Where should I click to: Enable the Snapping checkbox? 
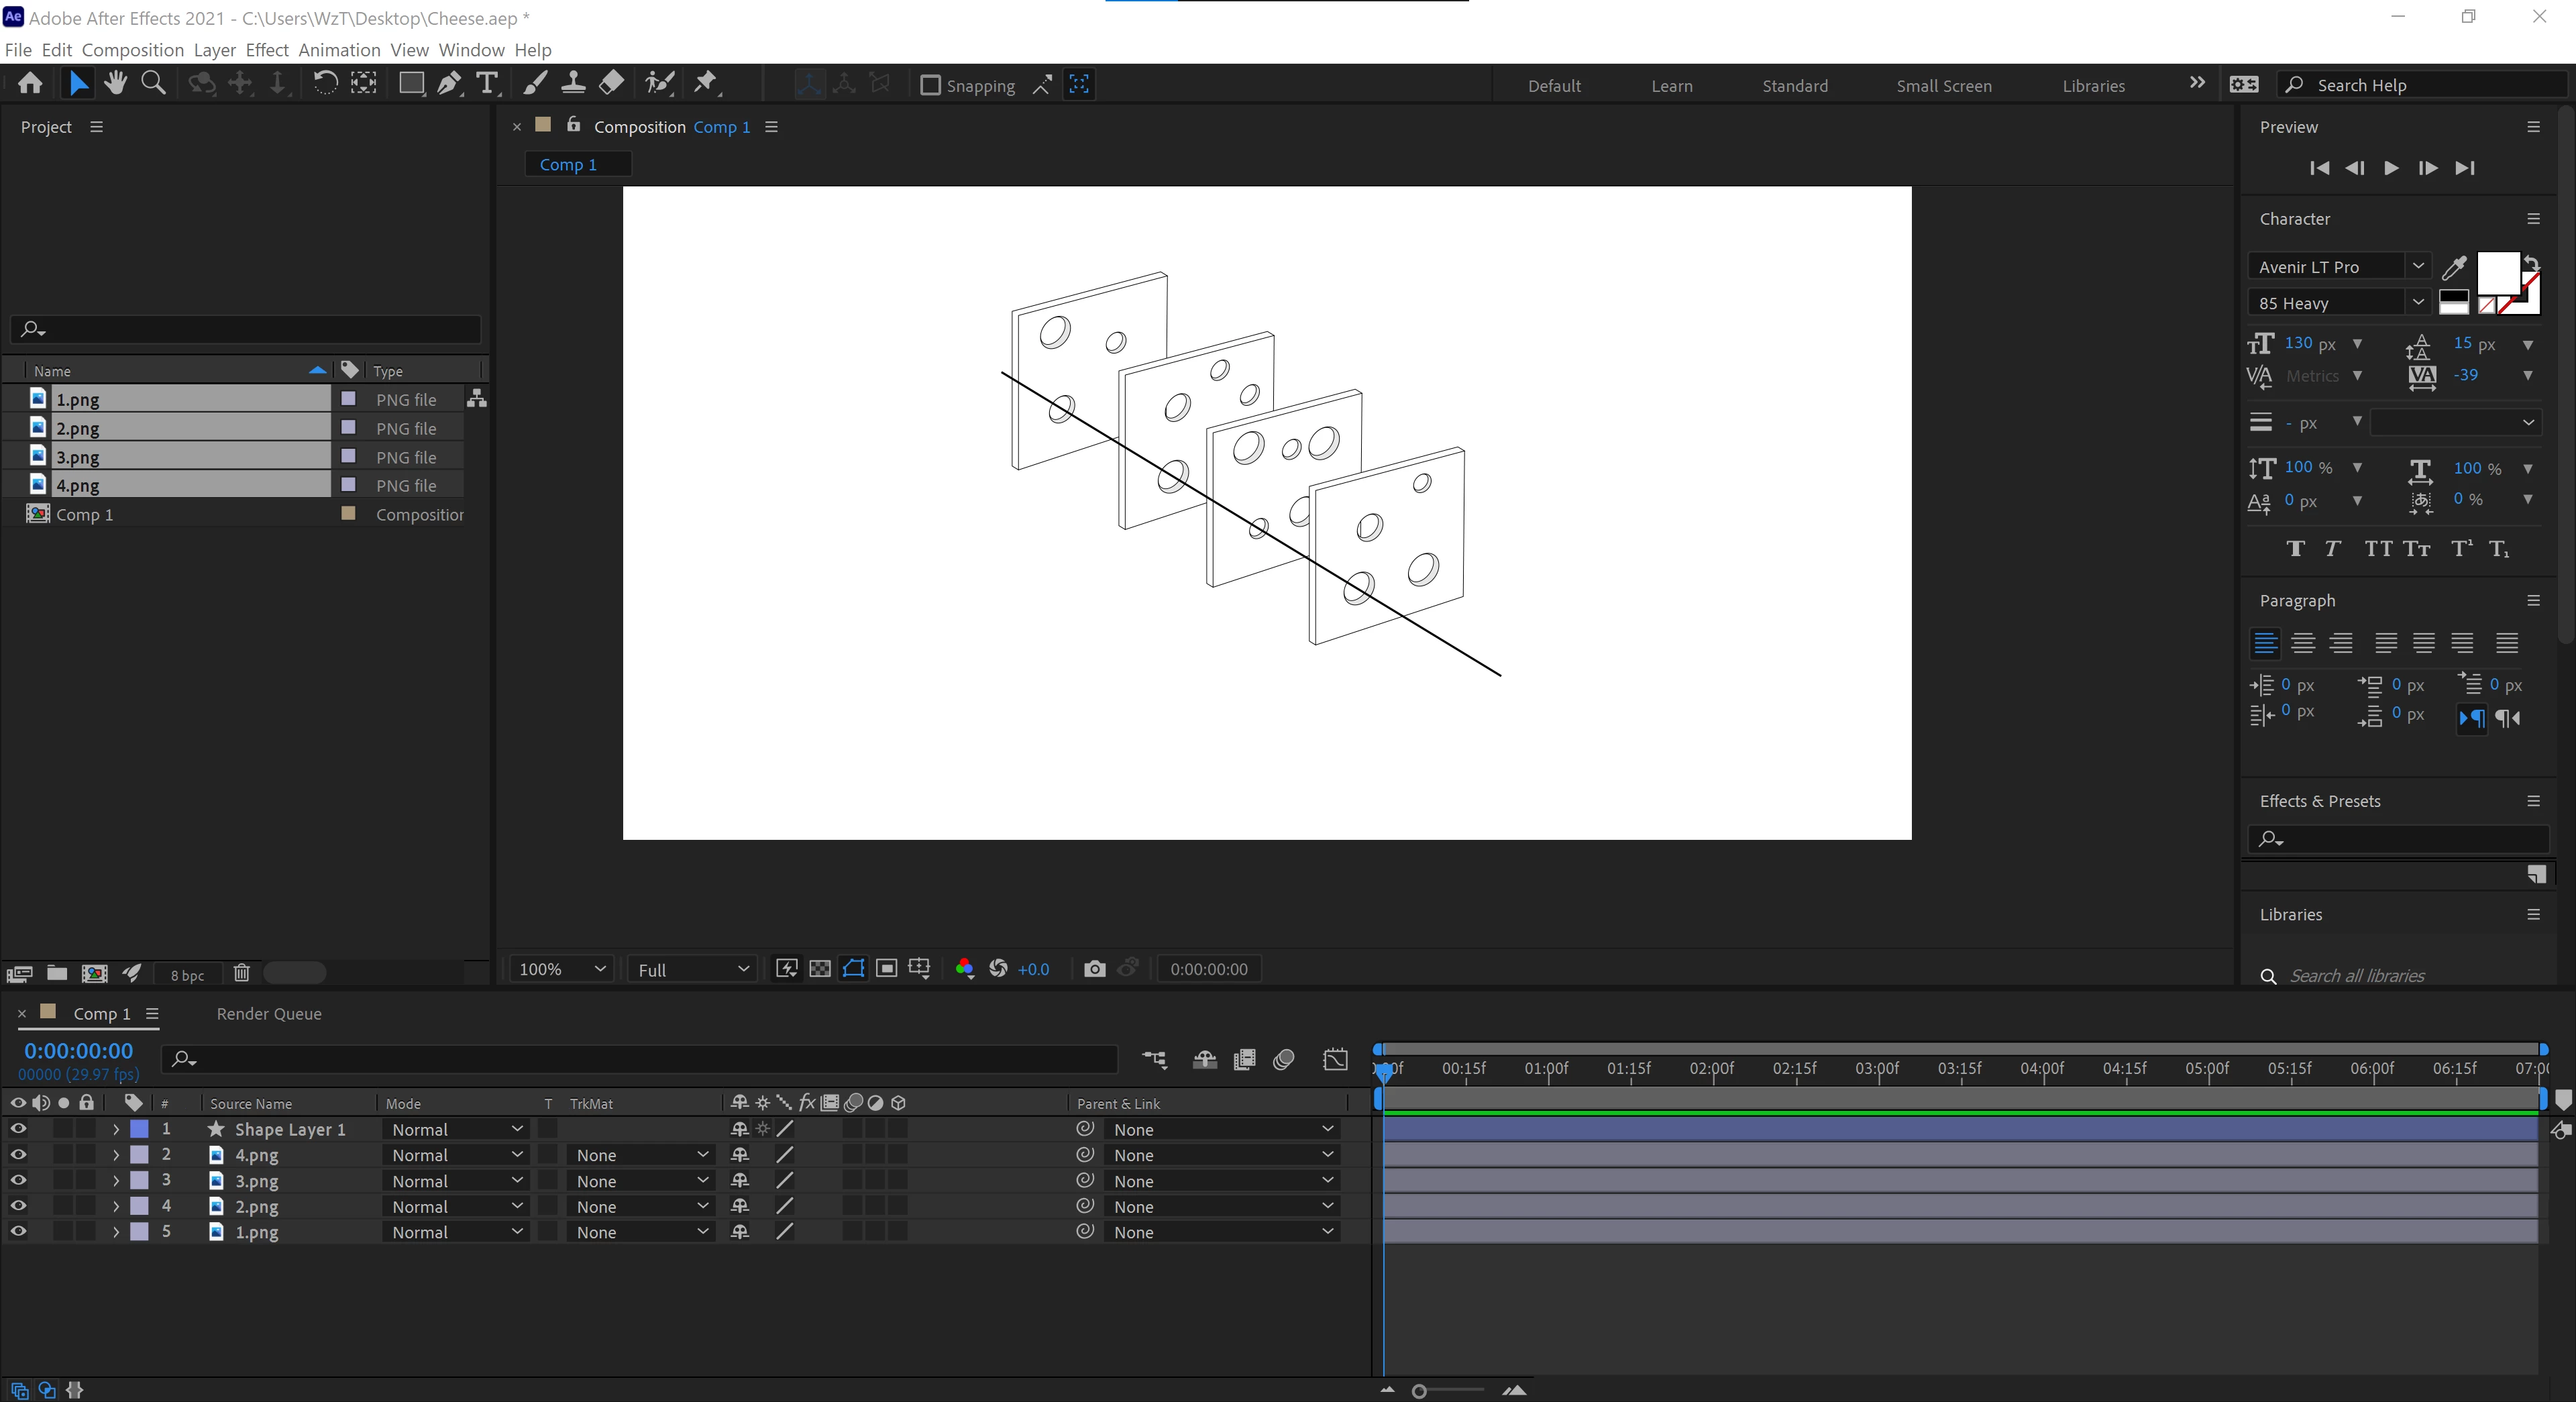pyautogui.click(x=930, y=85)
